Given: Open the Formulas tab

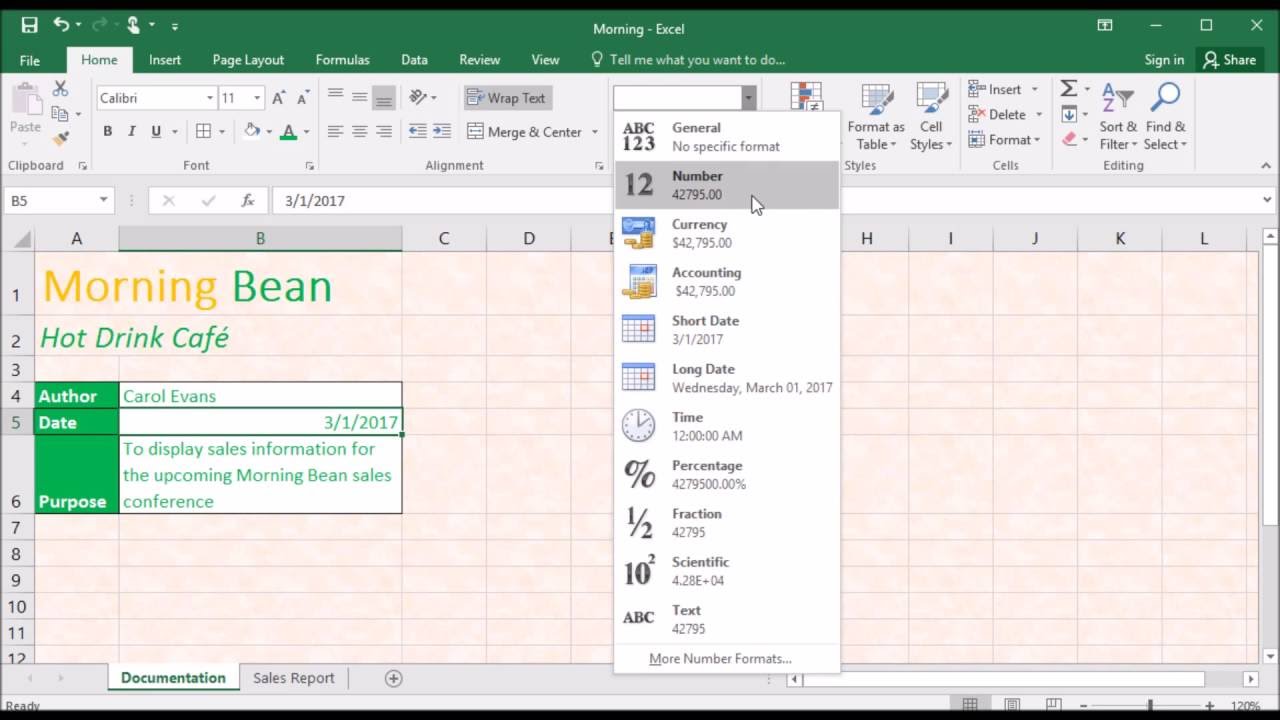Looking at the screenshot, I should 342,60.
